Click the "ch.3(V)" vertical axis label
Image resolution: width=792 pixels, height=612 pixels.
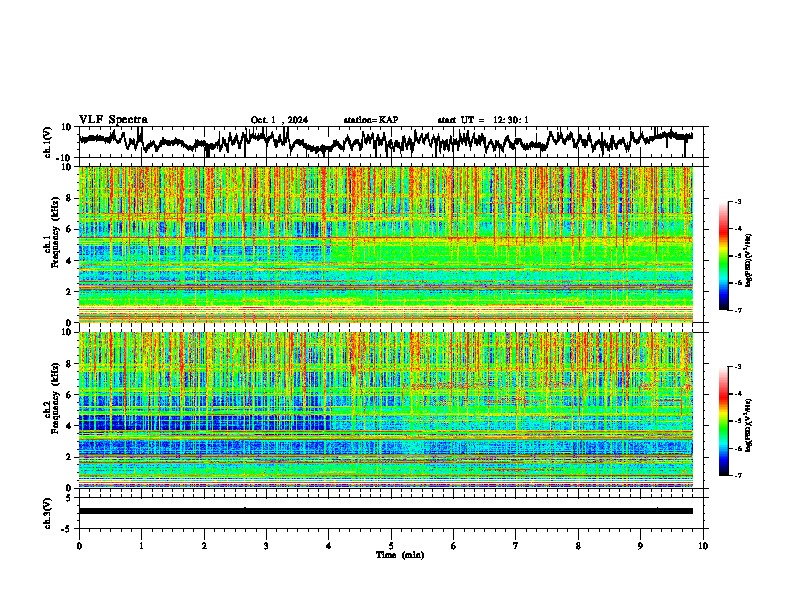point(48,514)
